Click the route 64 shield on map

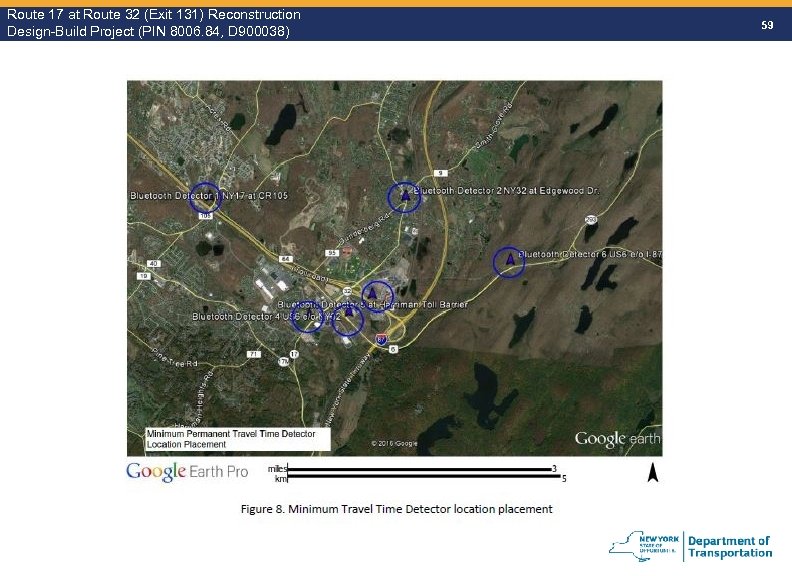pos(285,259)
